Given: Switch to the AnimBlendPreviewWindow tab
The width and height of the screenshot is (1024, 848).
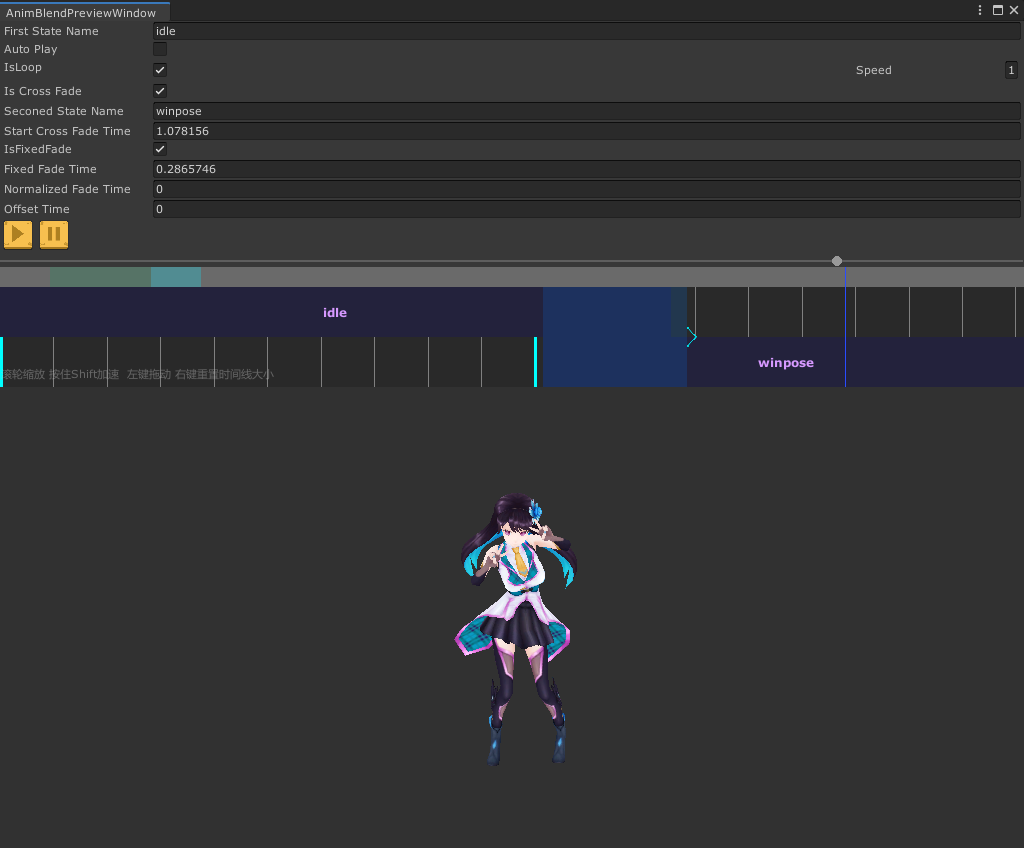Looking at the screenshot, I should pyautogui.click(x=83, y=10).
